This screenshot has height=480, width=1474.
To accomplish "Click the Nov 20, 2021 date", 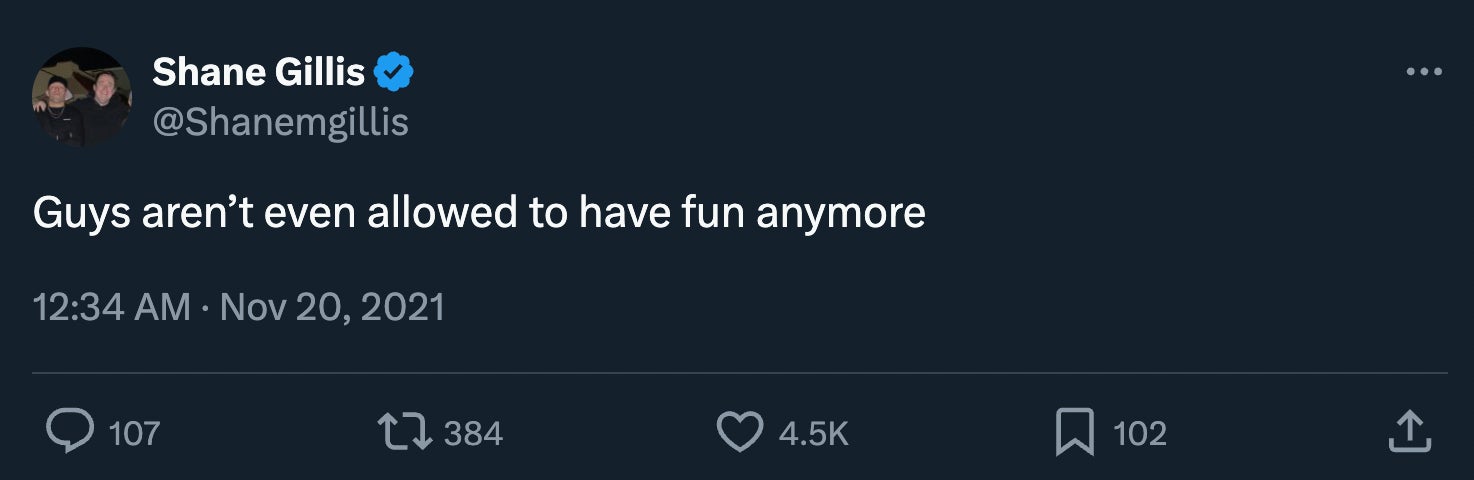I will coord(332,306).
